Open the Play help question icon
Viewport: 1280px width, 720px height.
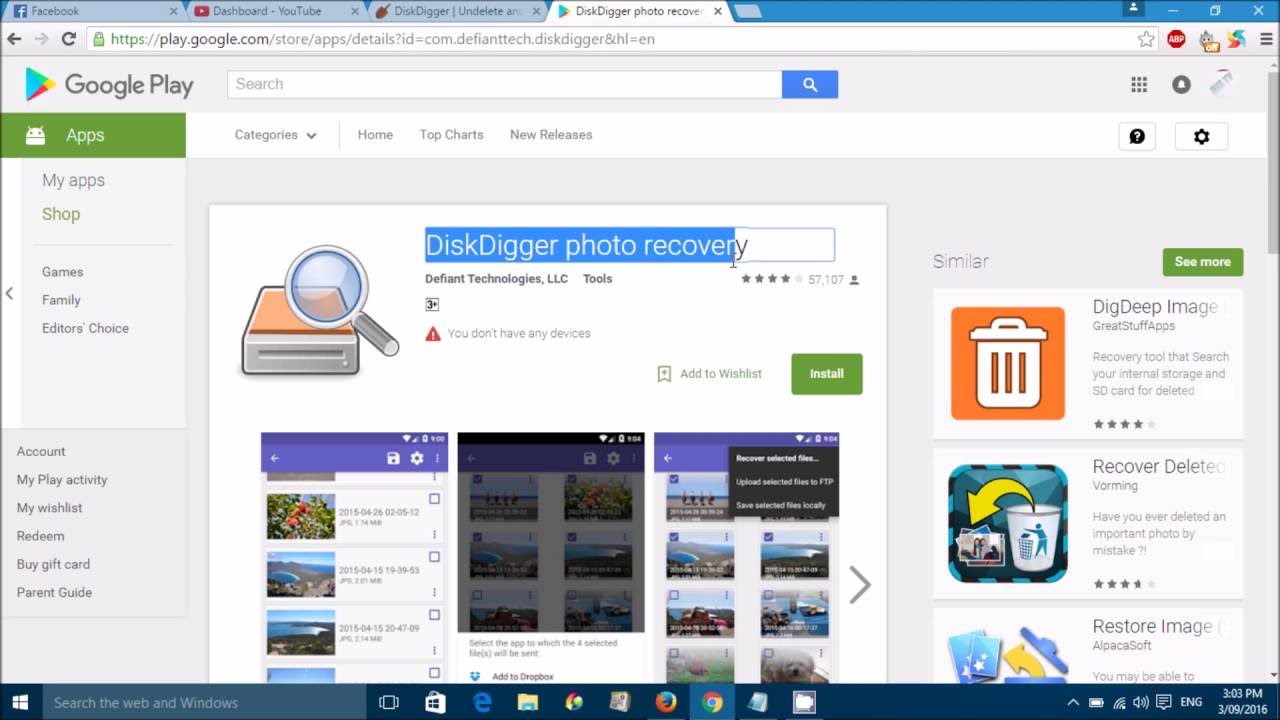tap(1137, 136)
